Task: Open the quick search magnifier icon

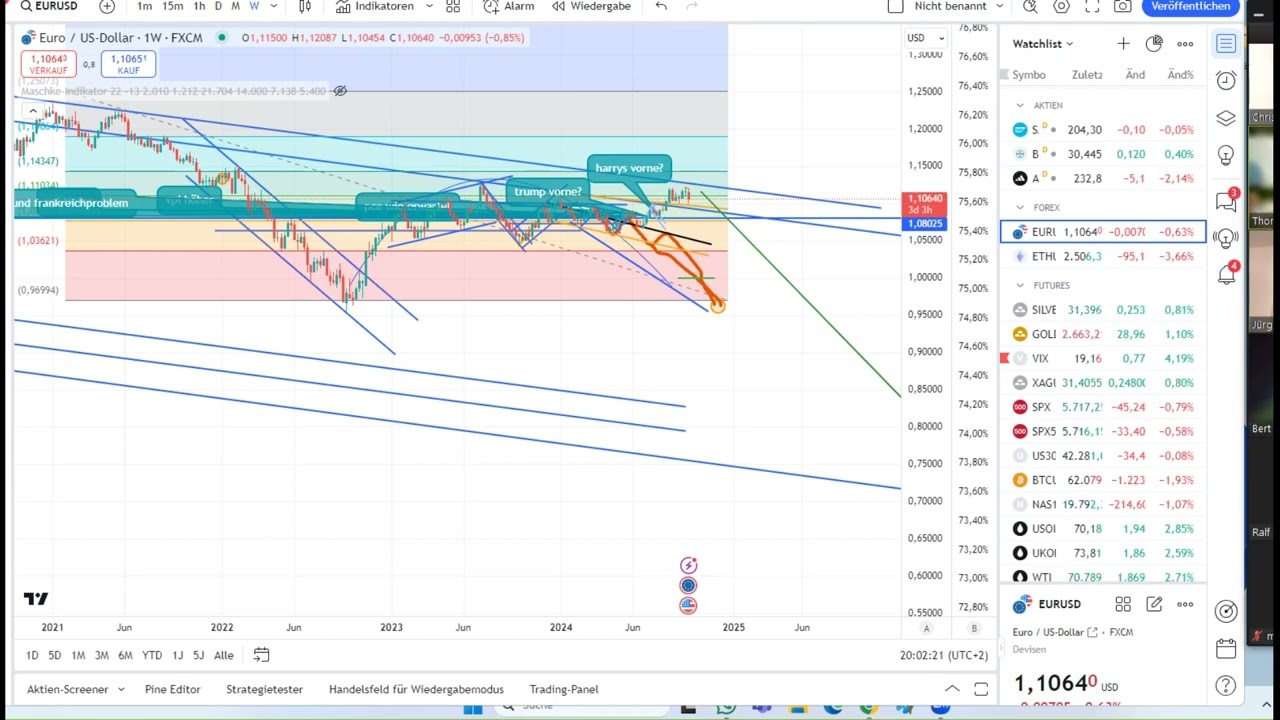Action: point(1032,6)
